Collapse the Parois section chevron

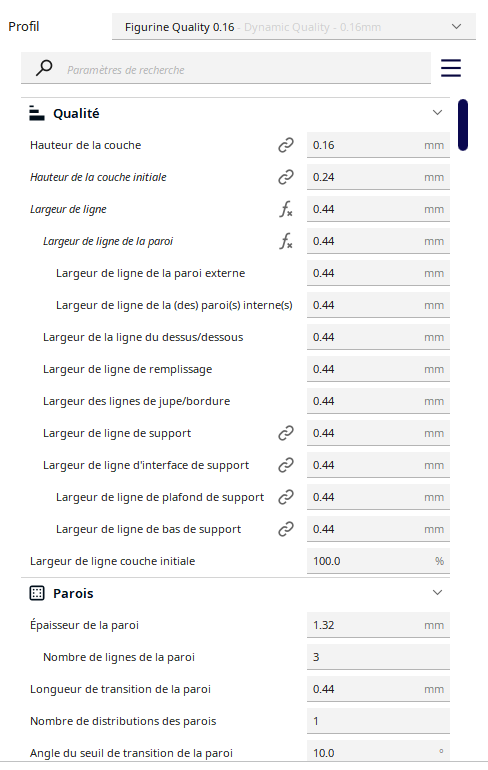click(x=437, y=593)
